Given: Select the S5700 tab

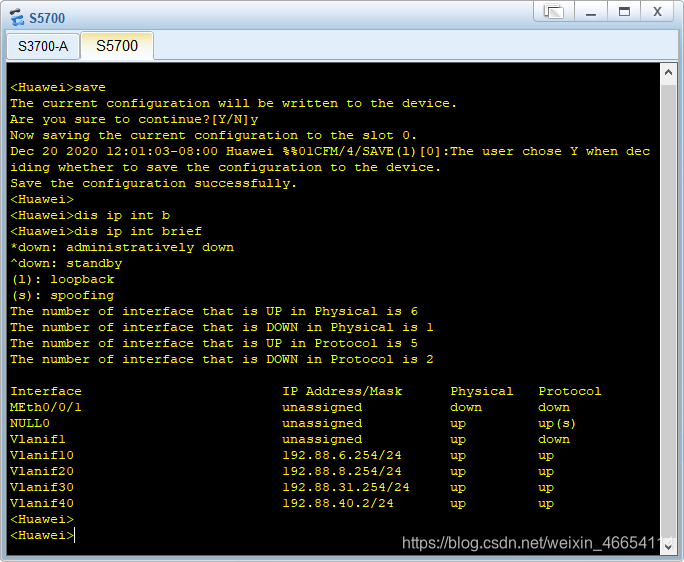Looking at the screenshot, I should (x=117, y=45).
